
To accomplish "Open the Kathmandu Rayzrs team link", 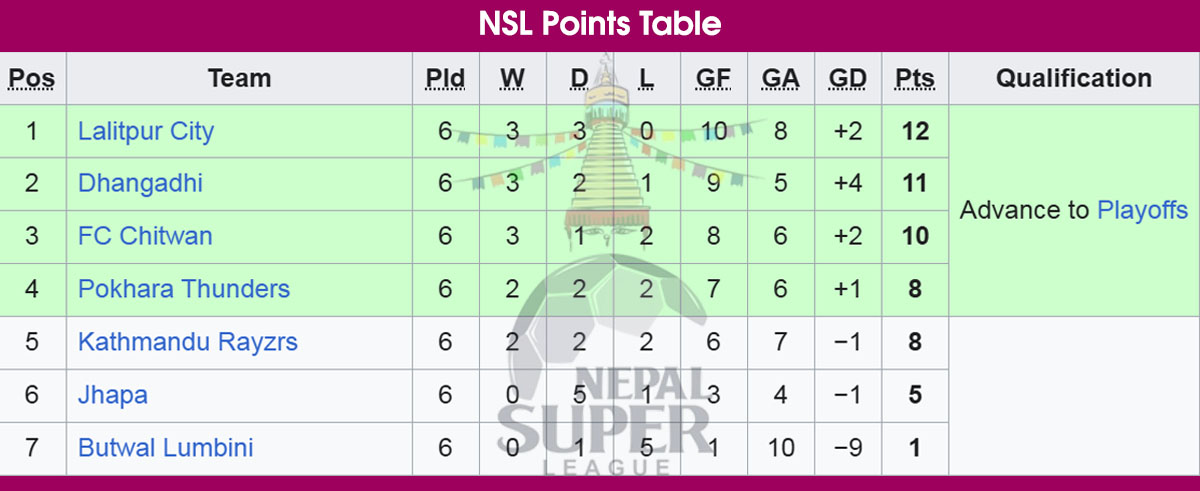I will coord(188,342).
